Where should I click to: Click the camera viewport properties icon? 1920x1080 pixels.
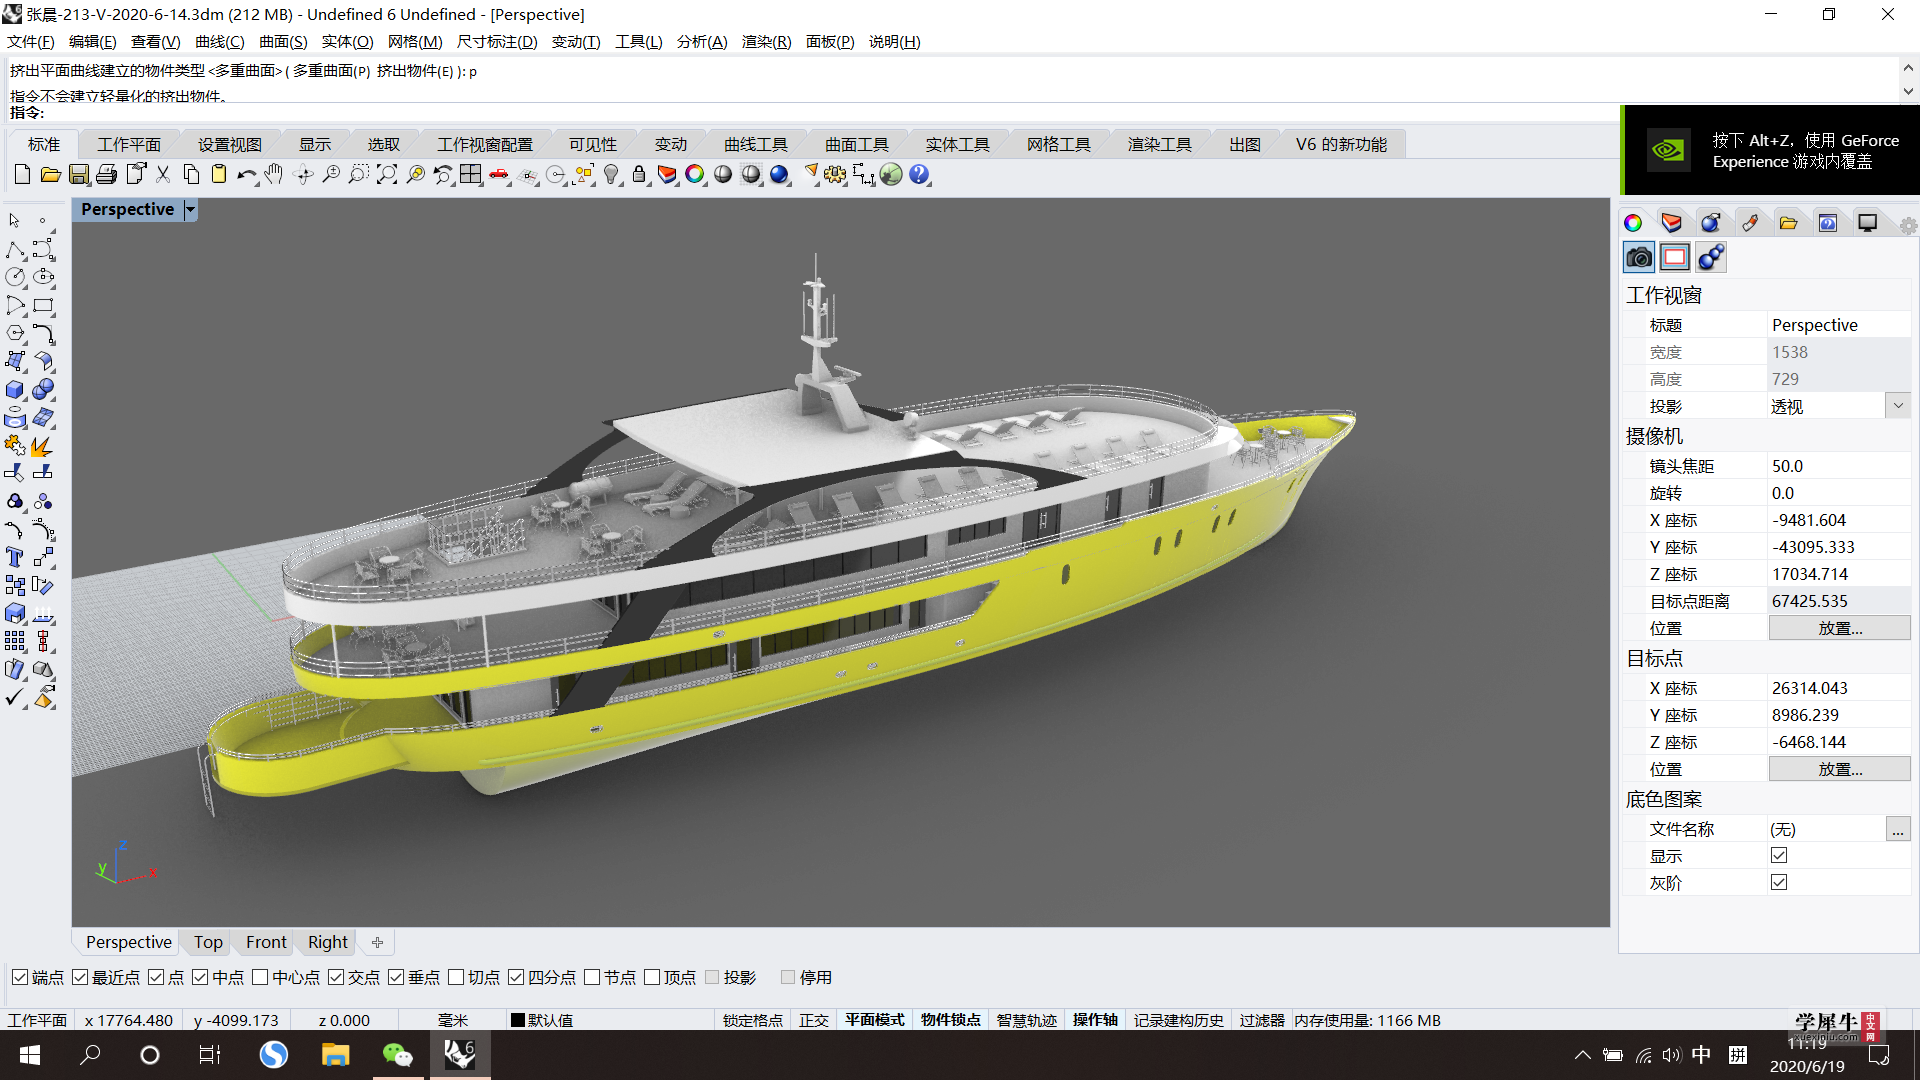pos(1639,258)
